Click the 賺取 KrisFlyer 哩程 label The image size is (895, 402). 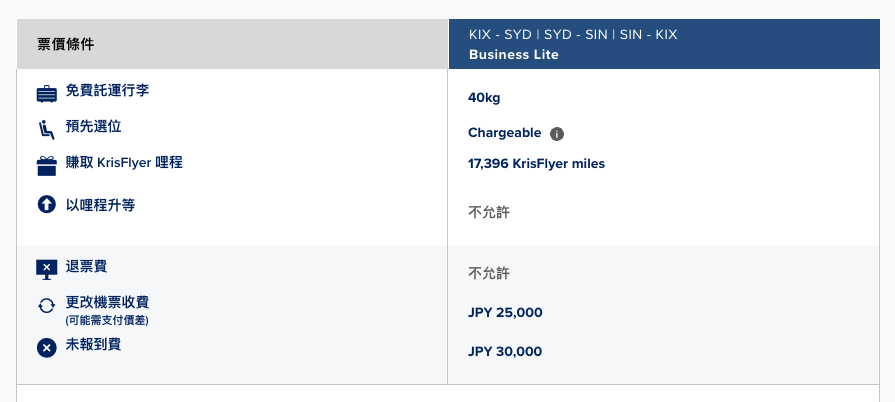124,162
